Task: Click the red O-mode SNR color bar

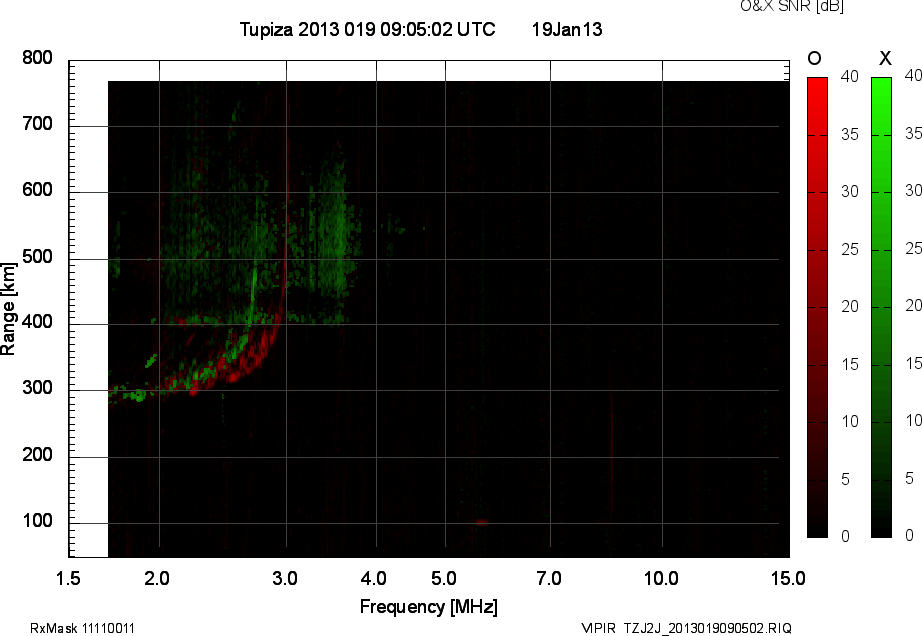Action: click(817, 307)
